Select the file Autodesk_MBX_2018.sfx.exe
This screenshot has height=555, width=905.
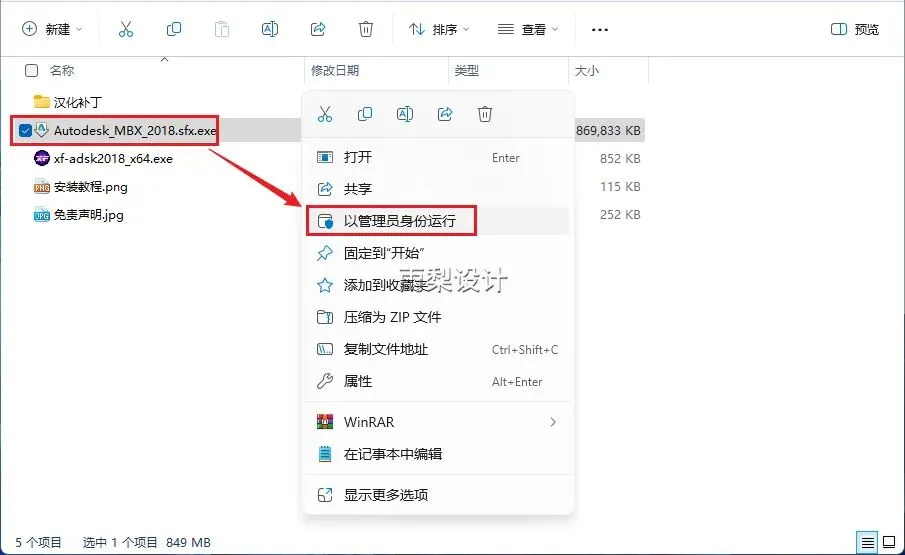pyautogui.click(x=135, y=130)
